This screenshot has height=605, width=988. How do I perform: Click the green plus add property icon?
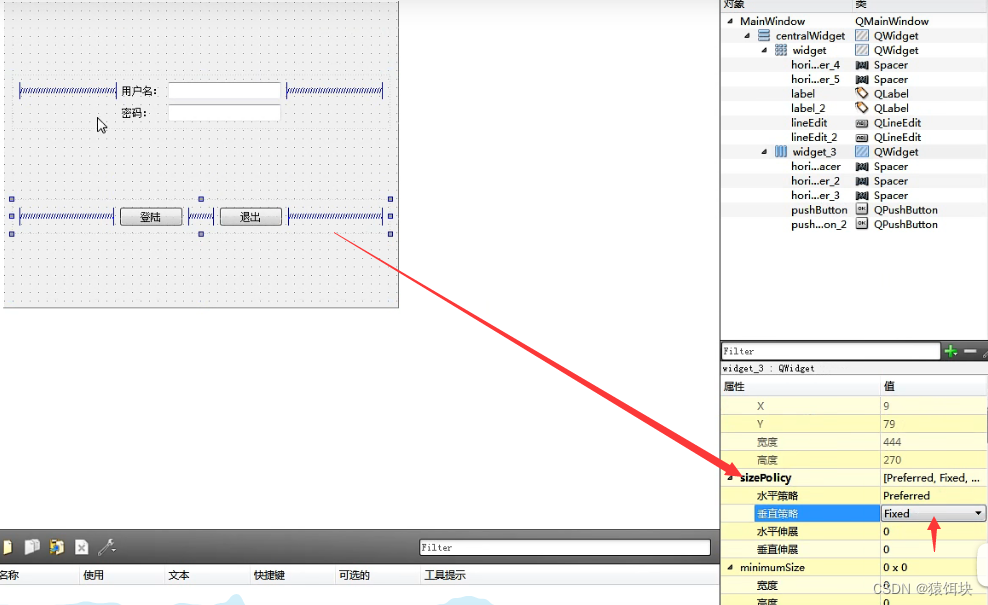[951, 351]
